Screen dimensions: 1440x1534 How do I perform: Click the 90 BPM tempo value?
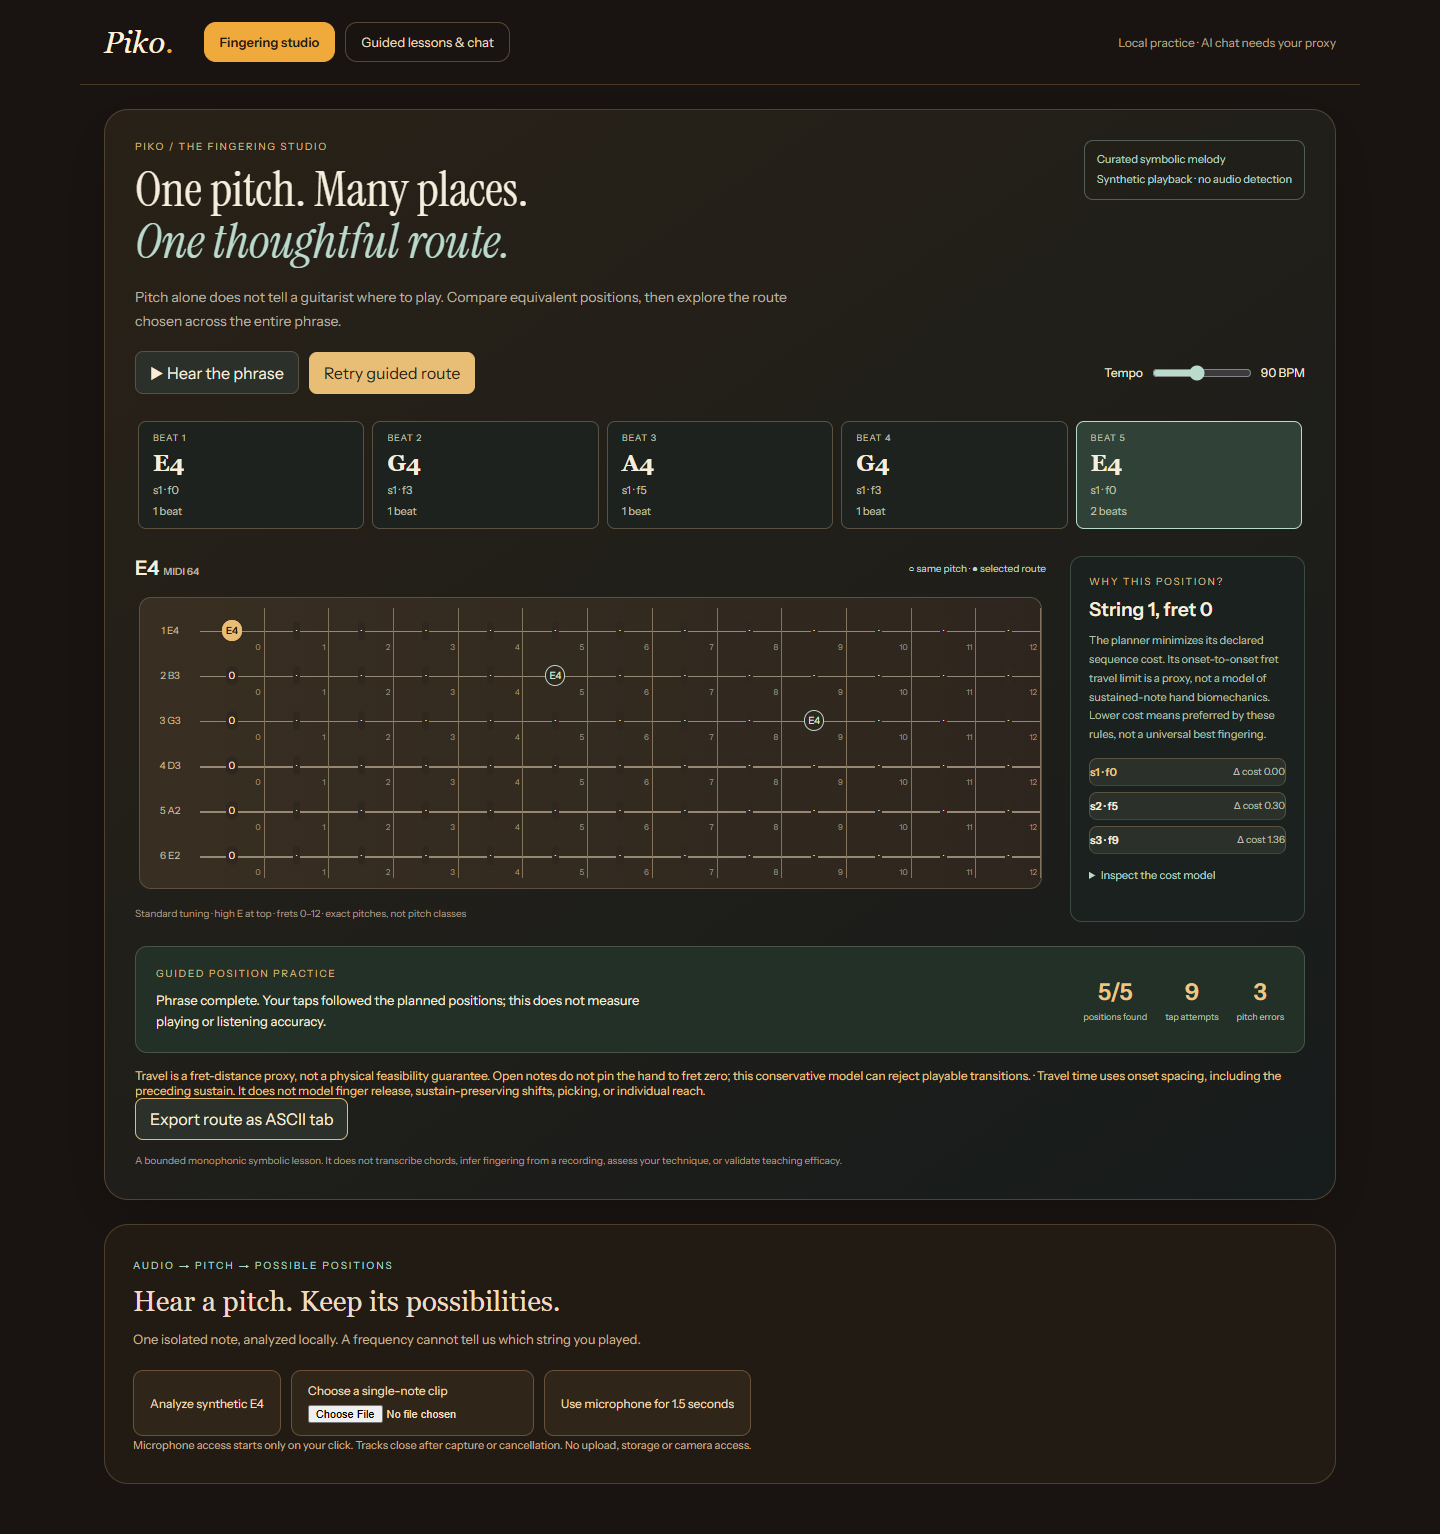click(1282, 373)
